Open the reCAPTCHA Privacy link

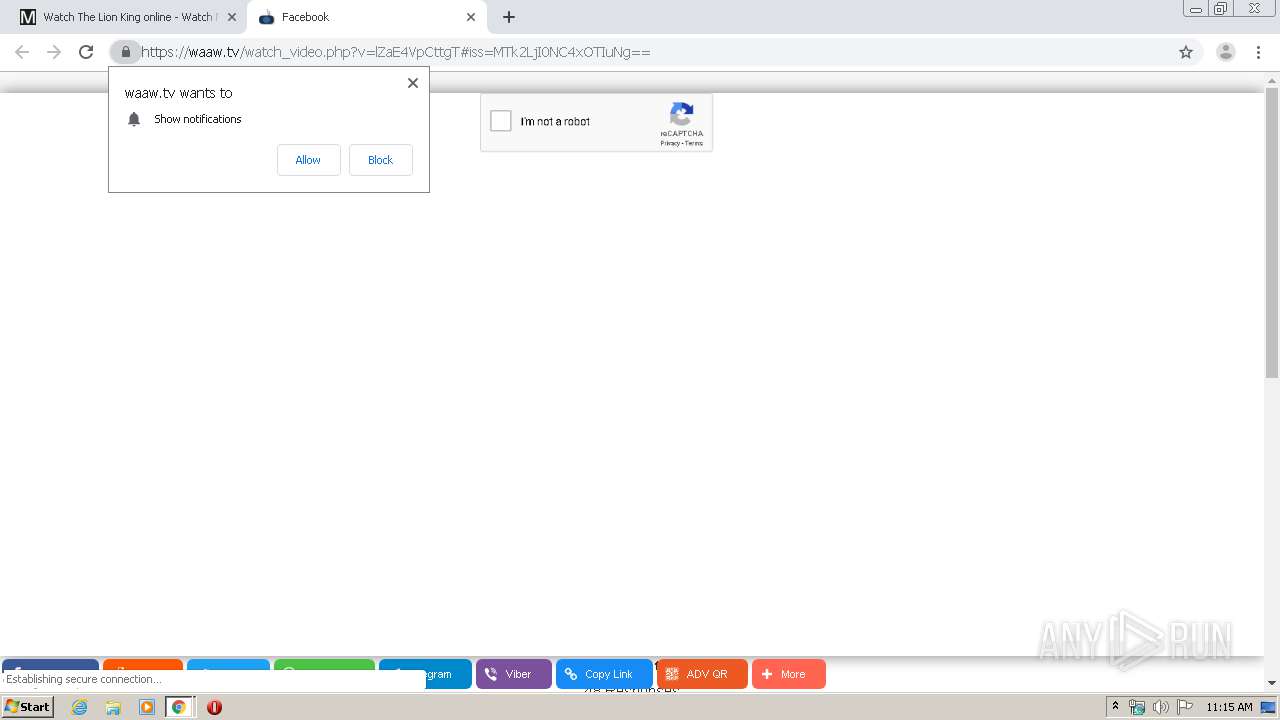(670, 143)
